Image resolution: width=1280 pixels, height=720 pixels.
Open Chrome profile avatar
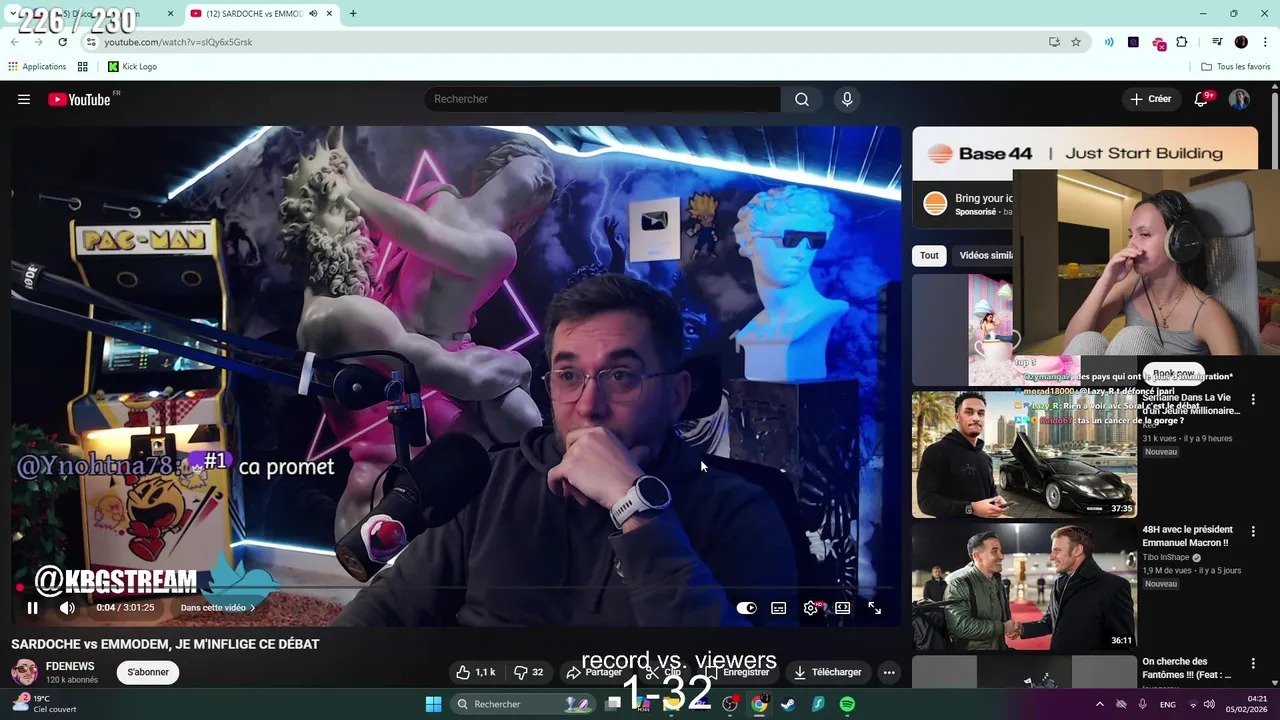click(x=1241, y=42)
